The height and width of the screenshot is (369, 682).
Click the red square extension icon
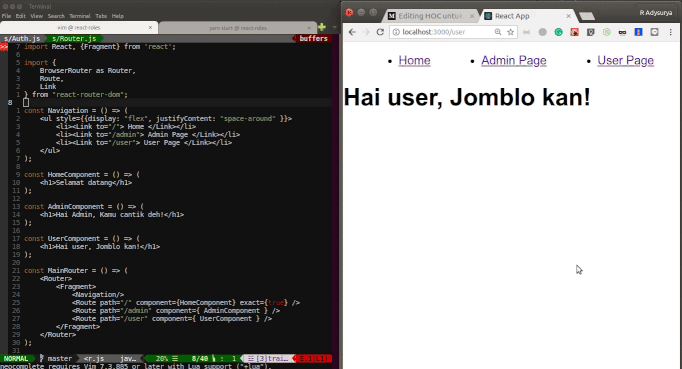point(575,32)
